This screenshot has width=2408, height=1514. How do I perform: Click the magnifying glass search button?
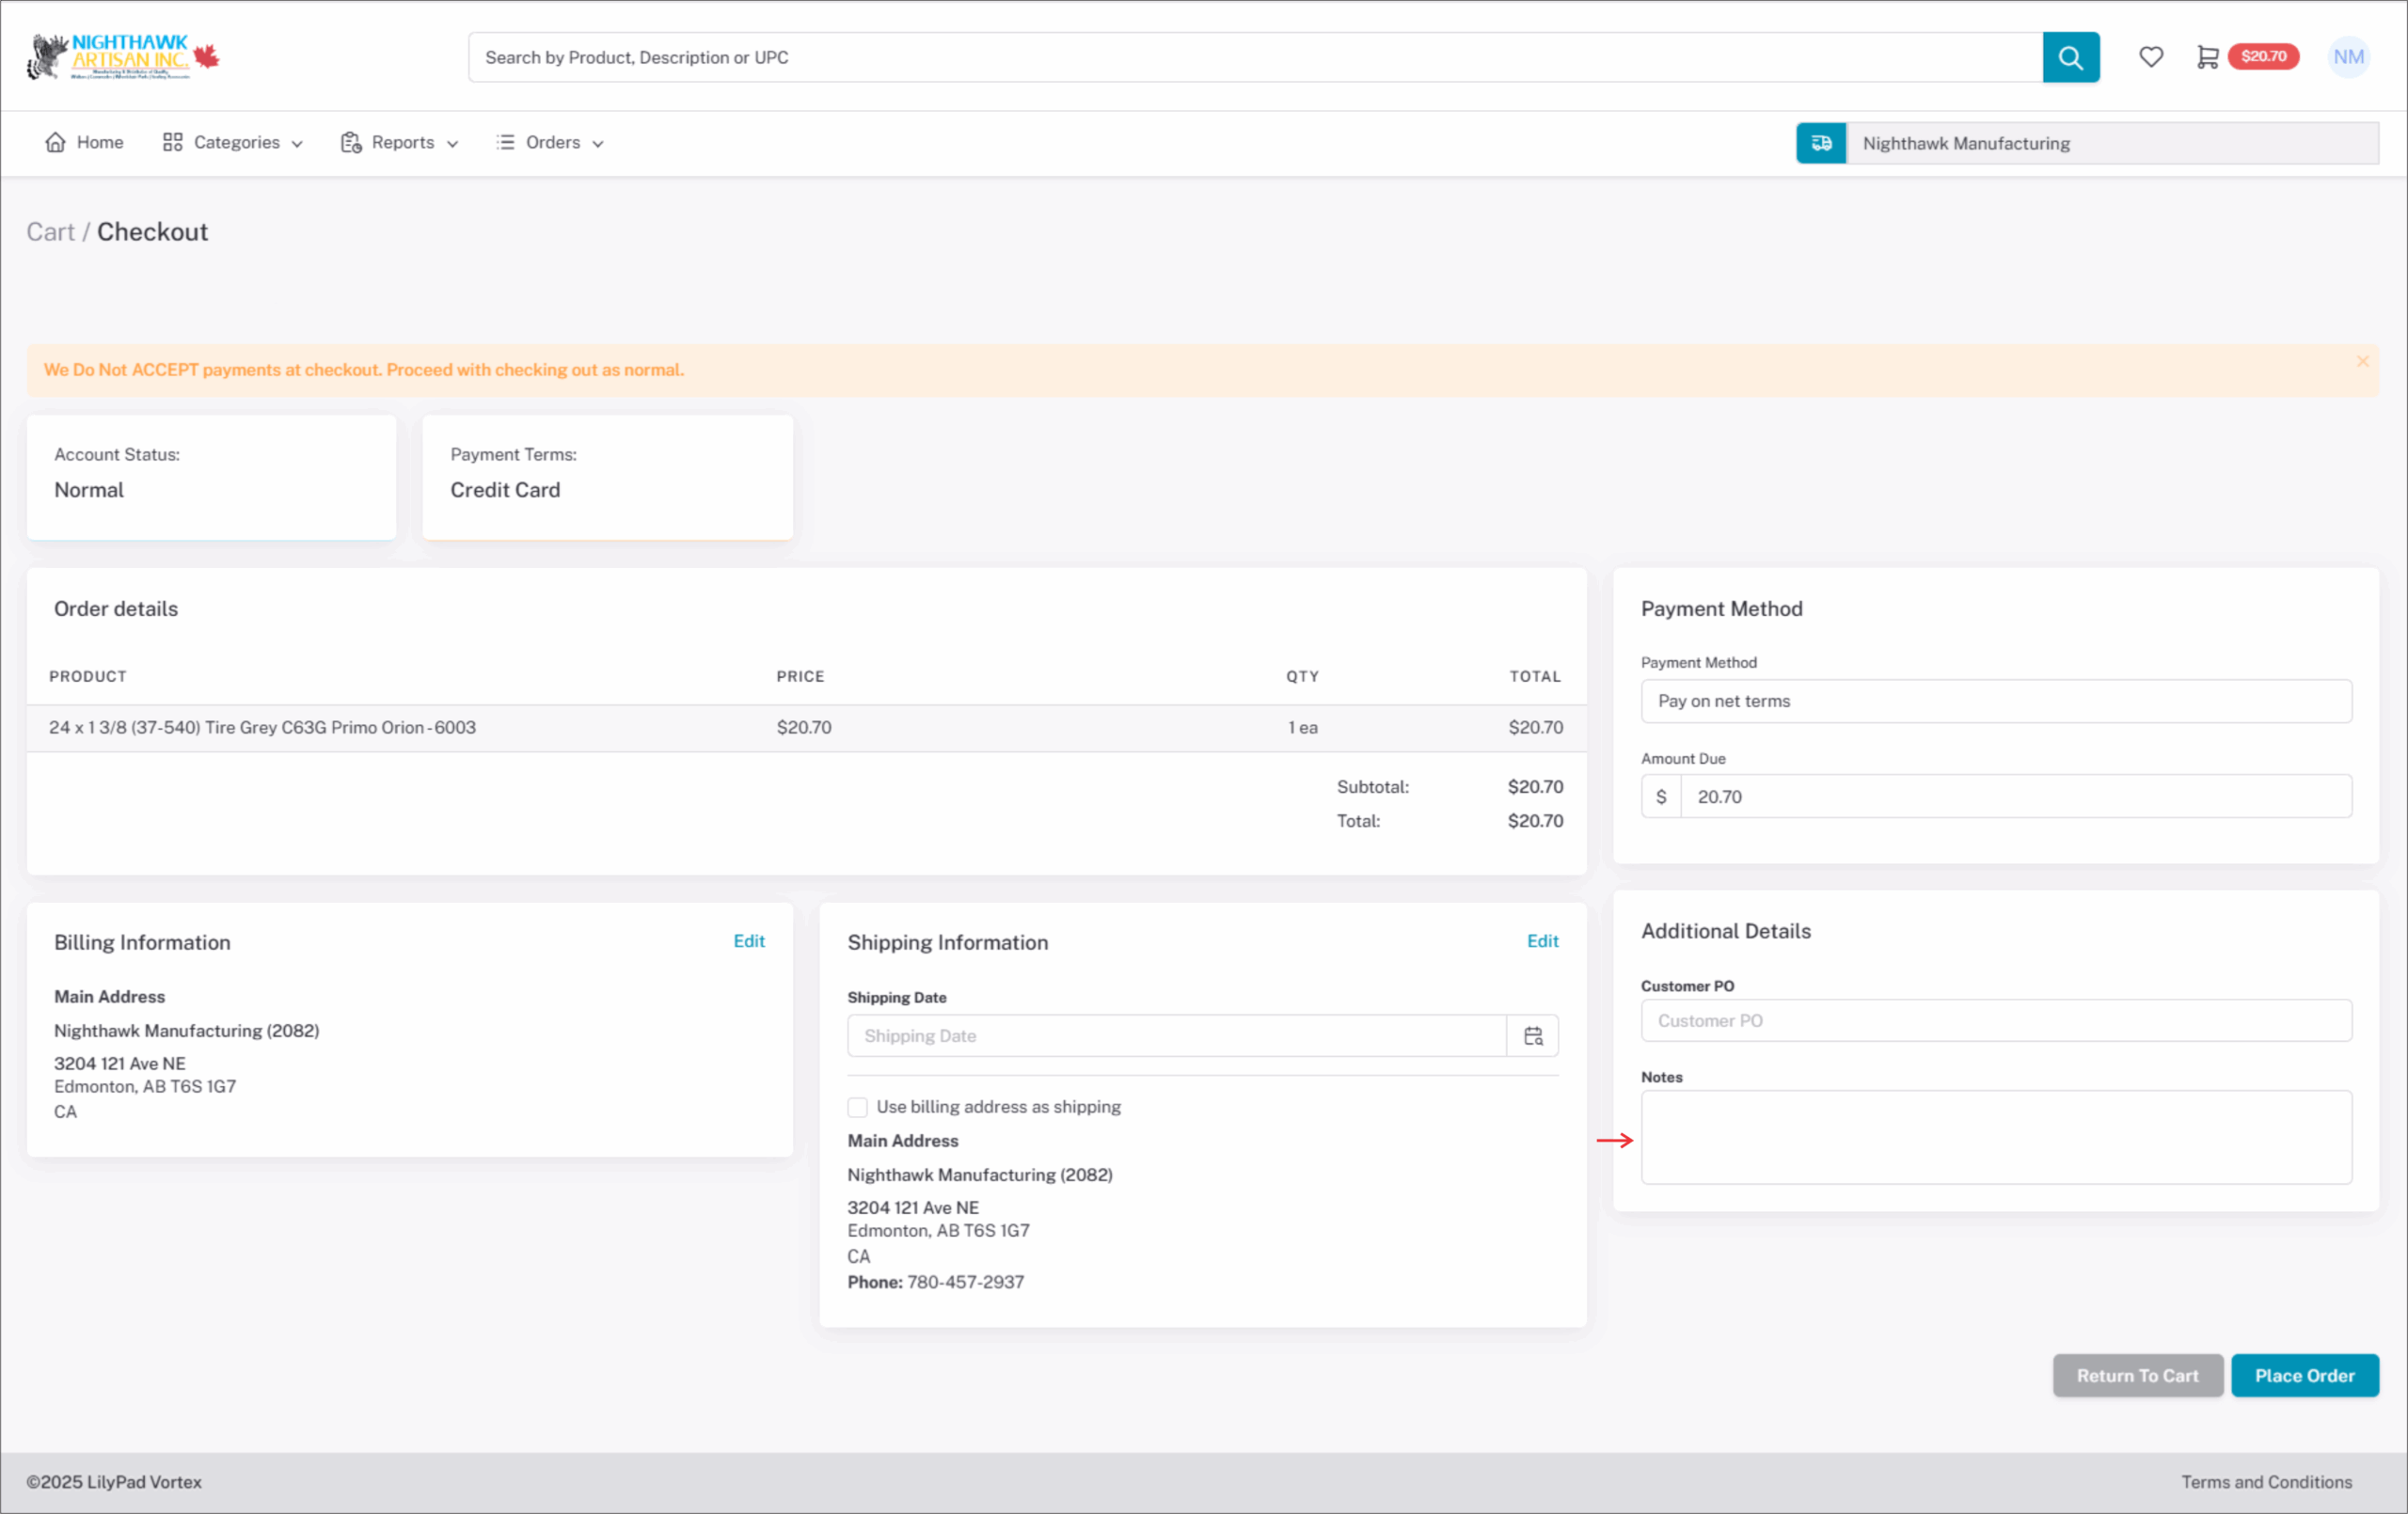pyautogui.click(x=2070, y=57)
